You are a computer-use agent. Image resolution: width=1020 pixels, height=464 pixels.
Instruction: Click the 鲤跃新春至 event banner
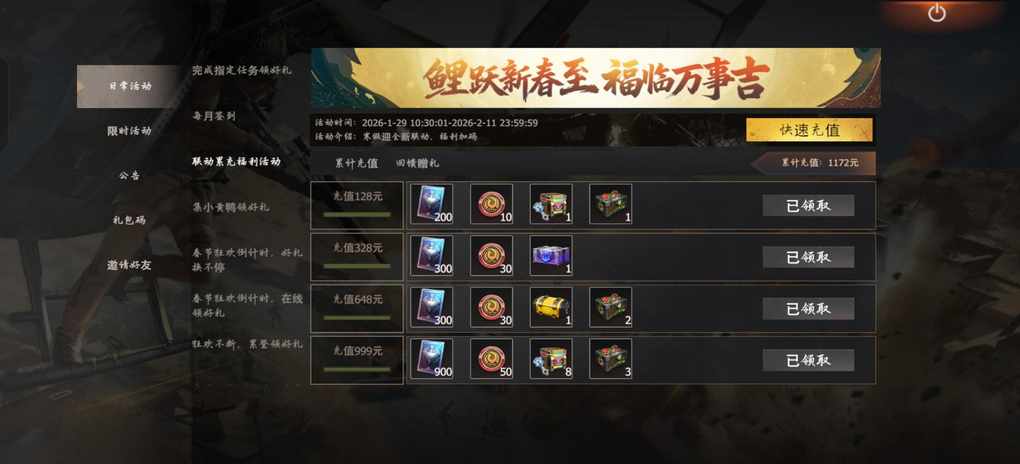coord(595,78)
